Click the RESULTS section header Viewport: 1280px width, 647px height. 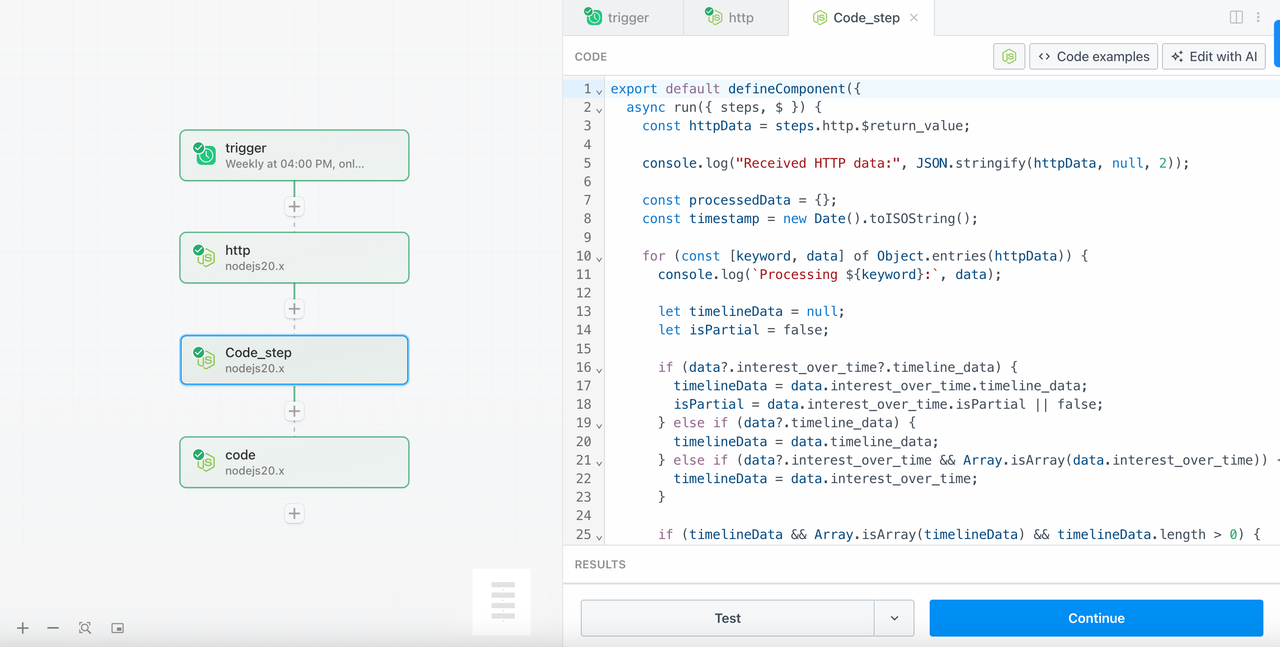click(x=600, y=564)
